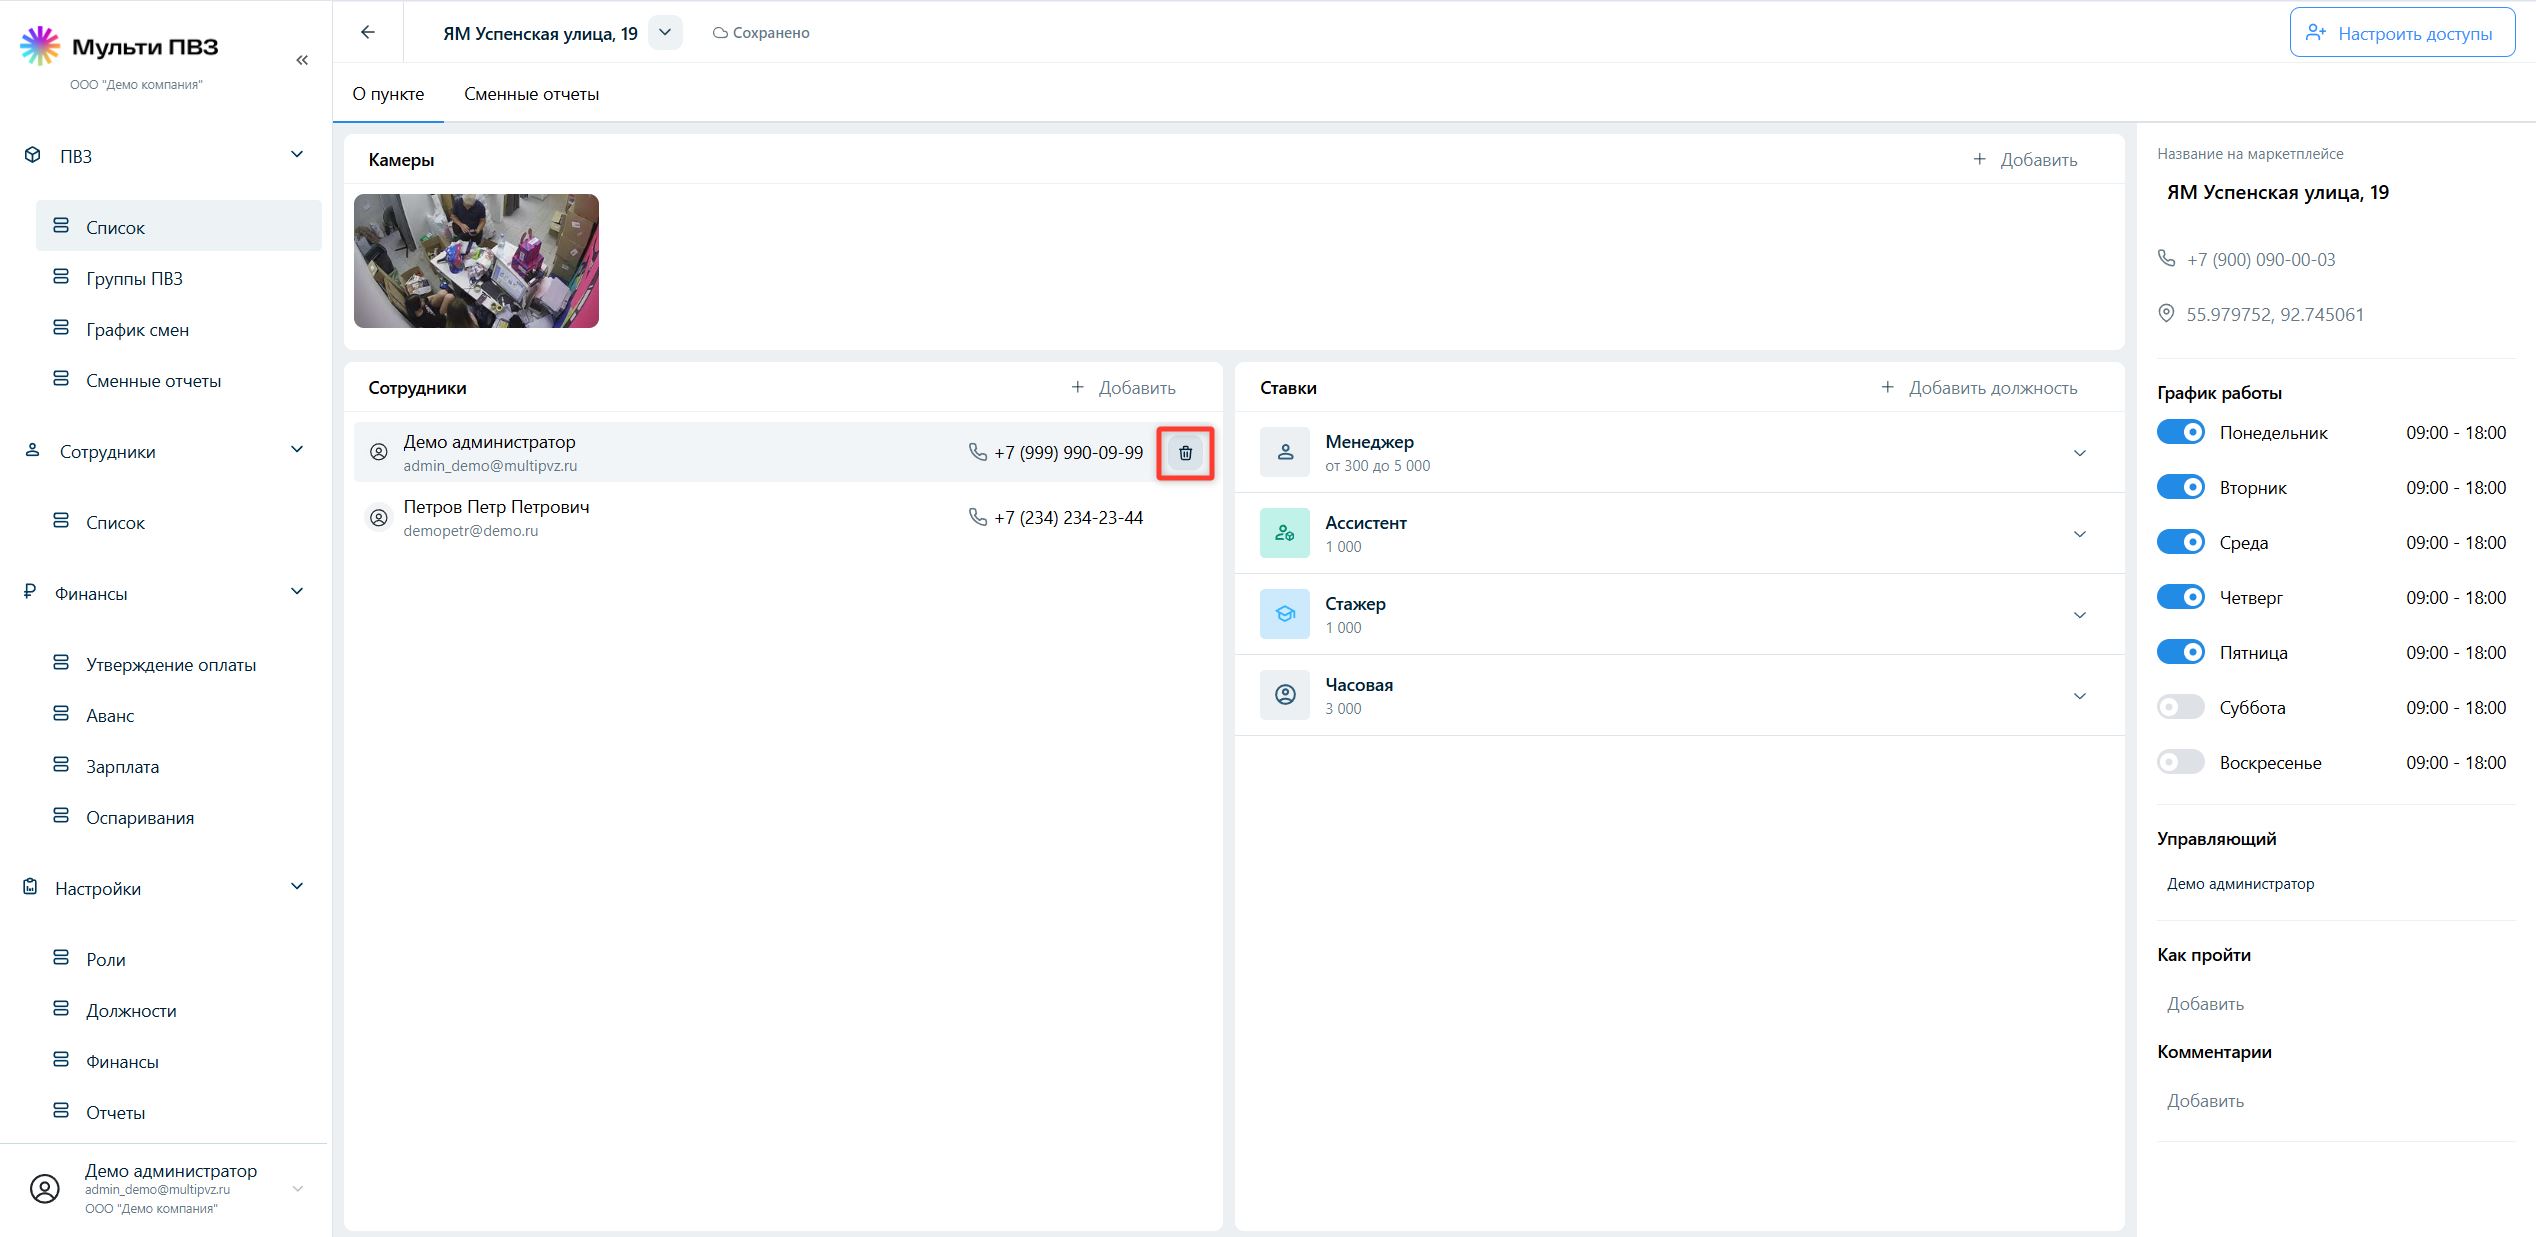Go back using the arrow icon

(368, 32)
